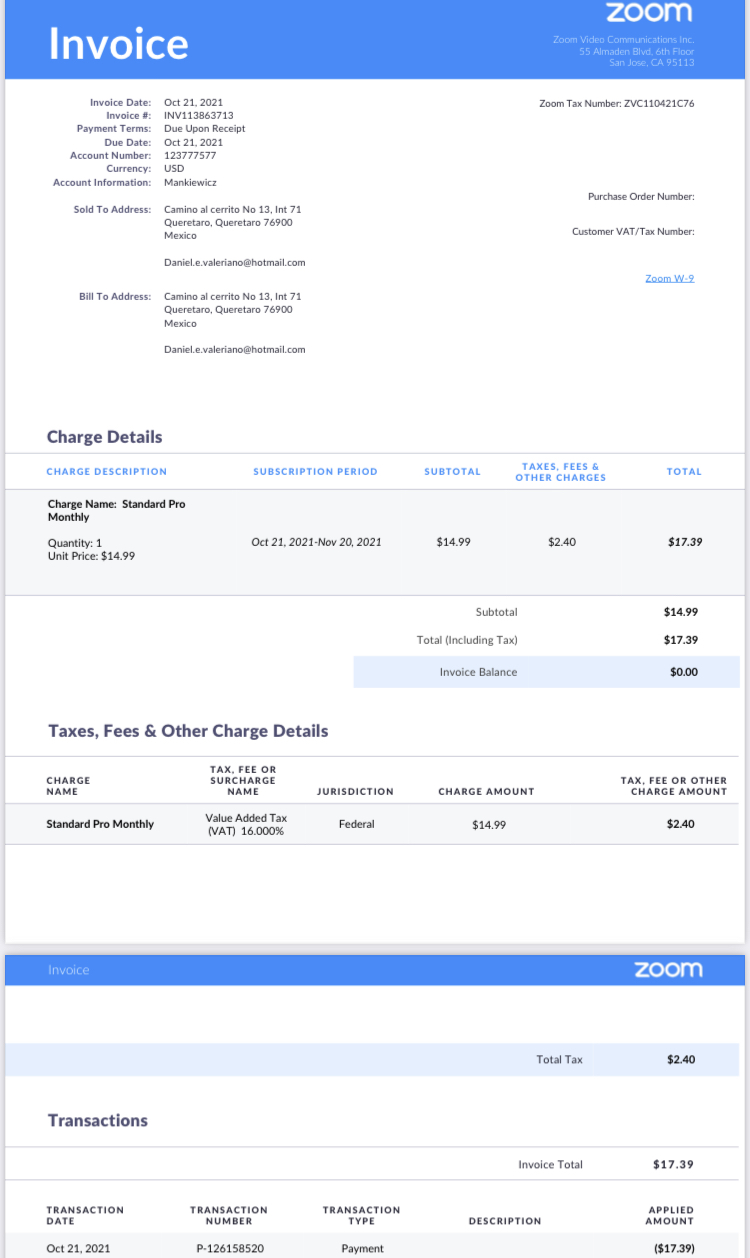Viewport: 750px width, 1258px height.
Task: Select Zoom Tax Number ZVC110421C76
Action: point(617,103)
